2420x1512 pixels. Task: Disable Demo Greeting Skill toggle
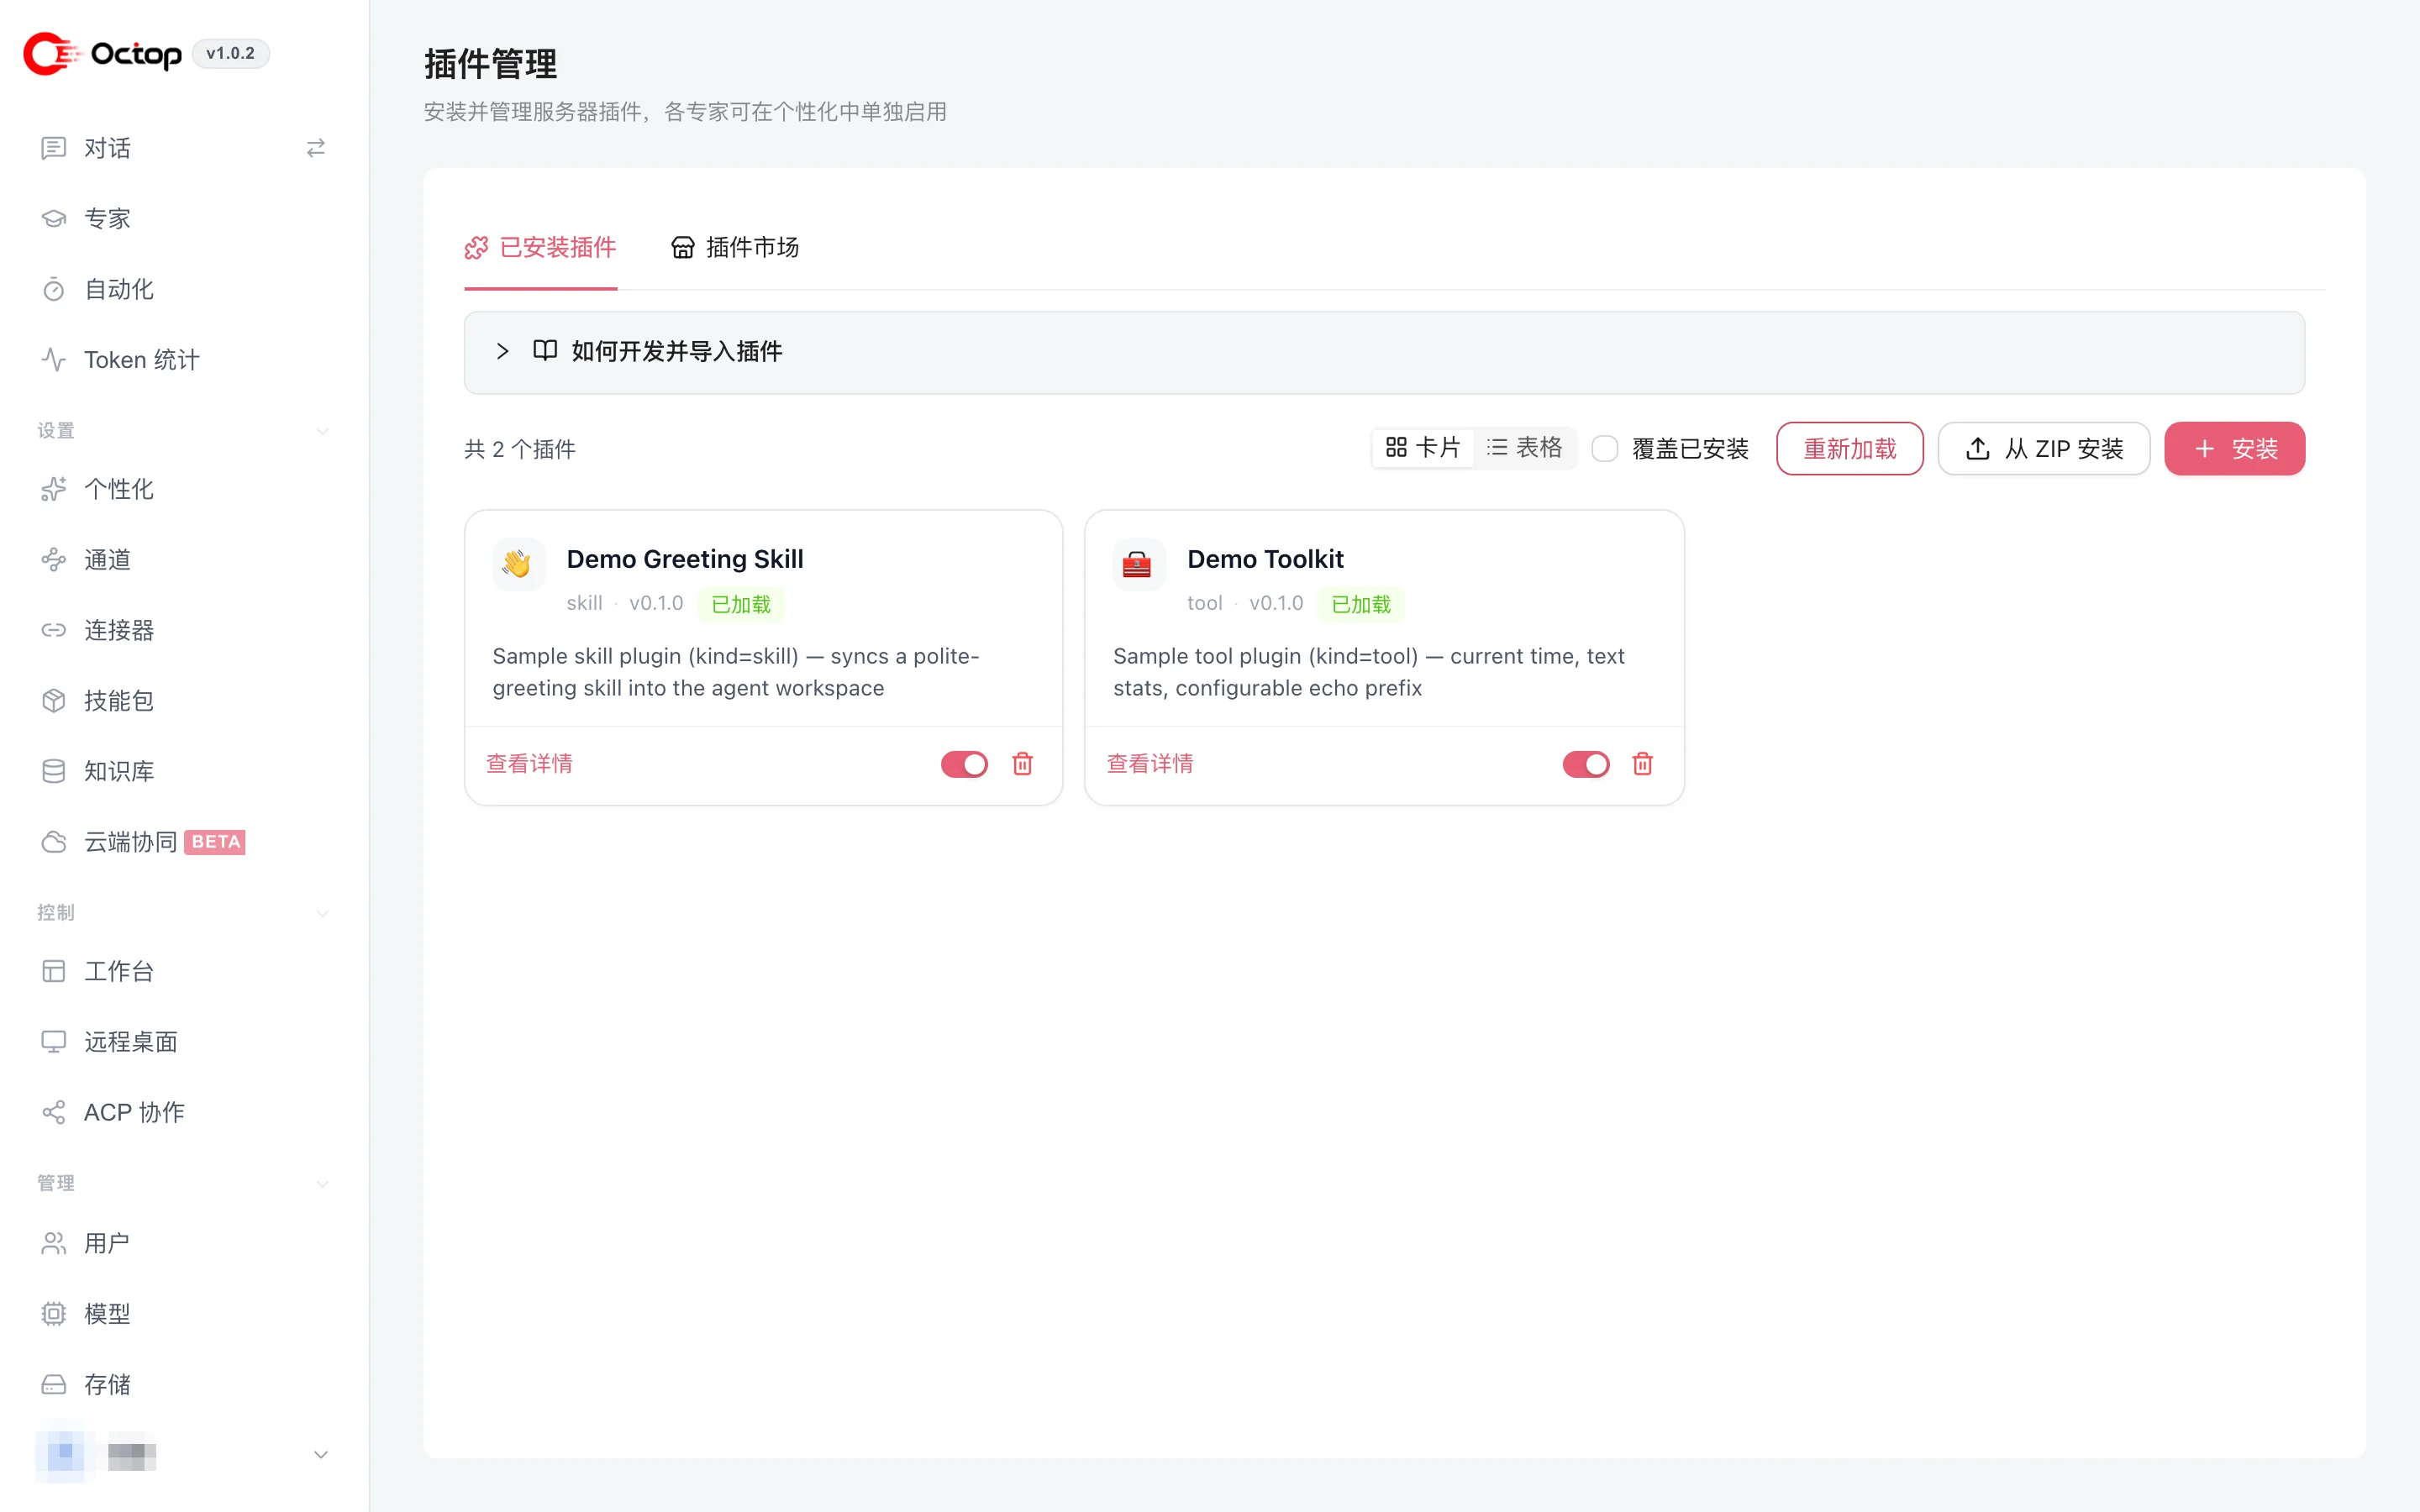(x=964, y=764)
